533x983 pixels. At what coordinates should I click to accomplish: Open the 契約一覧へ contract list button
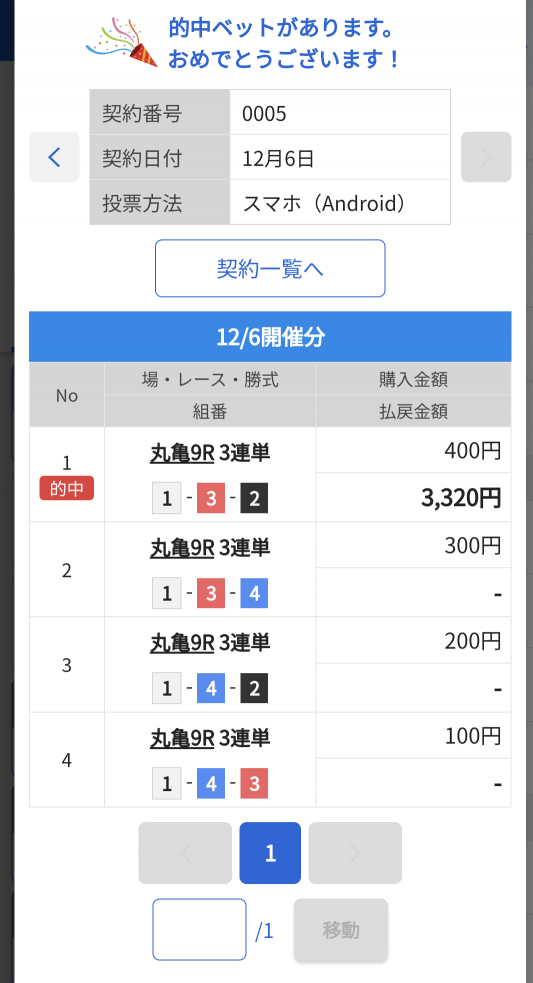click(270, 268)
